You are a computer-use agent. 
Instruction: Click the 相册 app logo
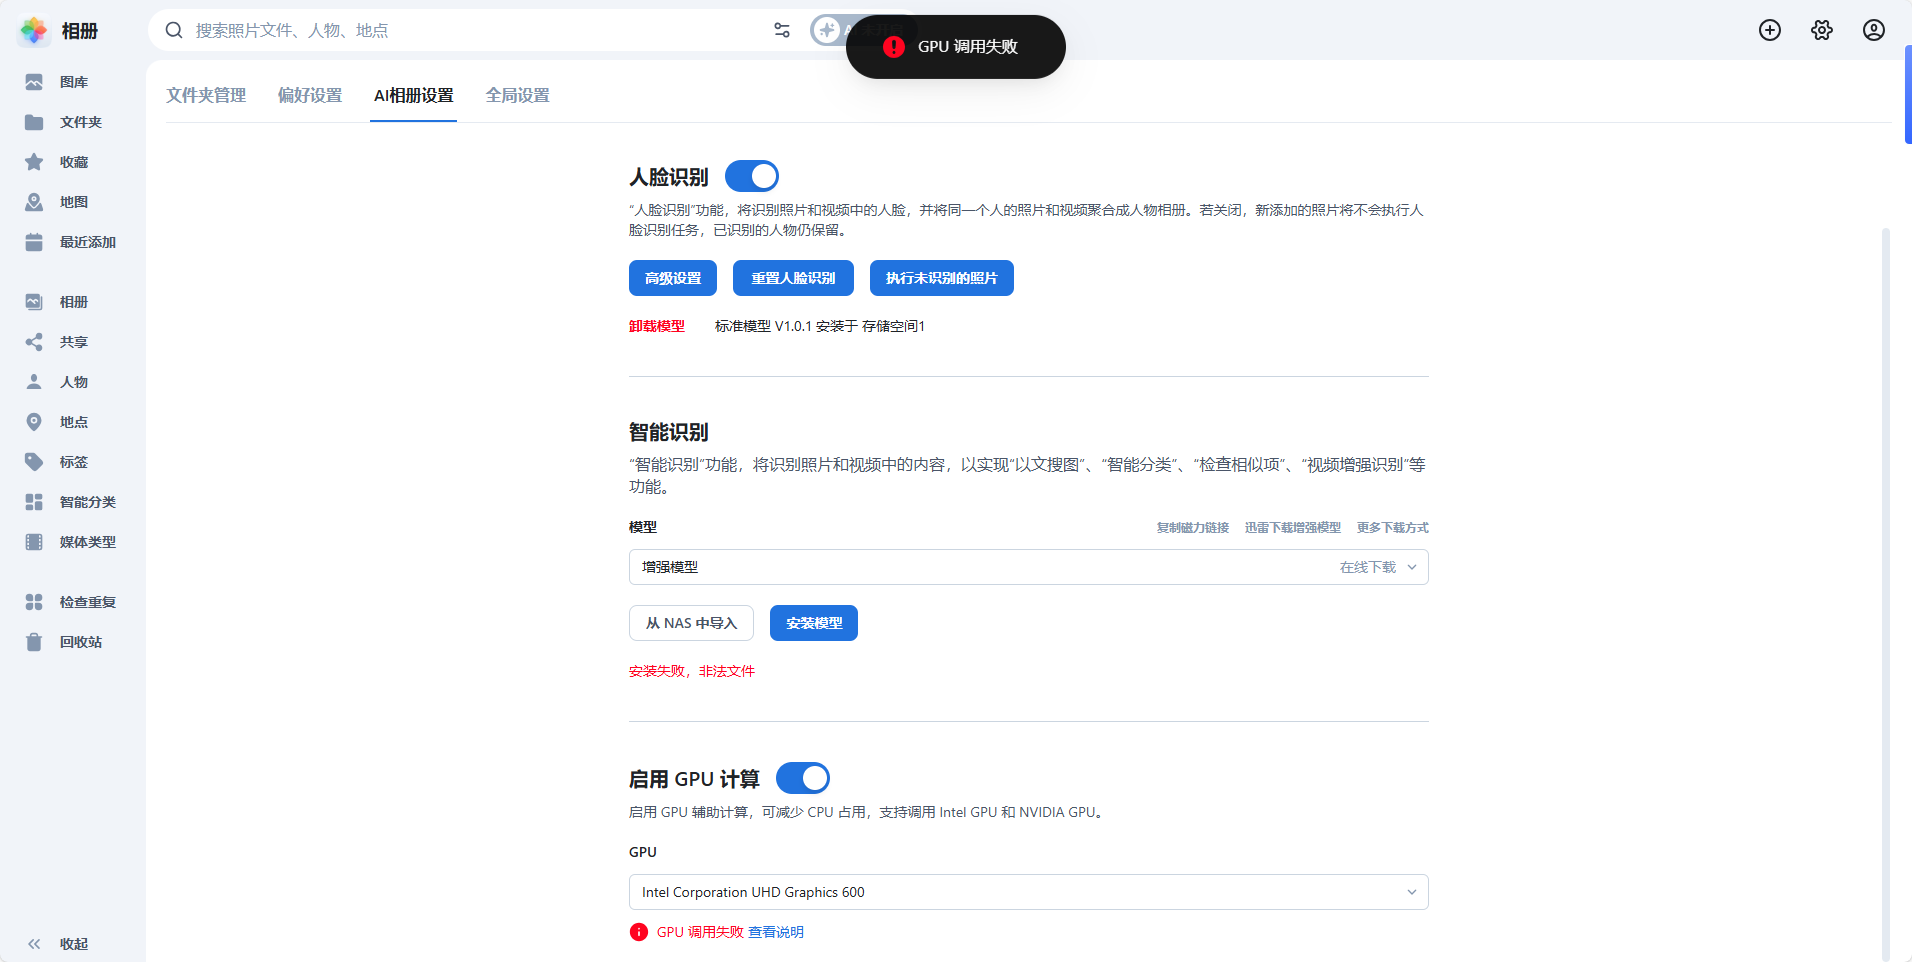click(34, 31)
